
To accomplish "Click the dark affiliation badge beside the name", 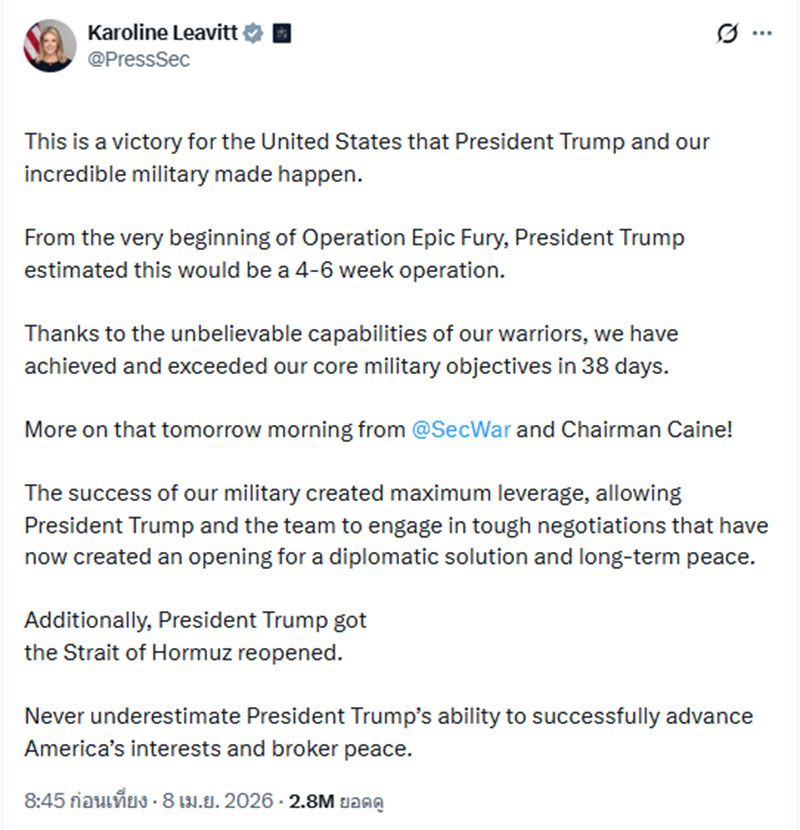I will pyautogui.click(x=282, y=33).
